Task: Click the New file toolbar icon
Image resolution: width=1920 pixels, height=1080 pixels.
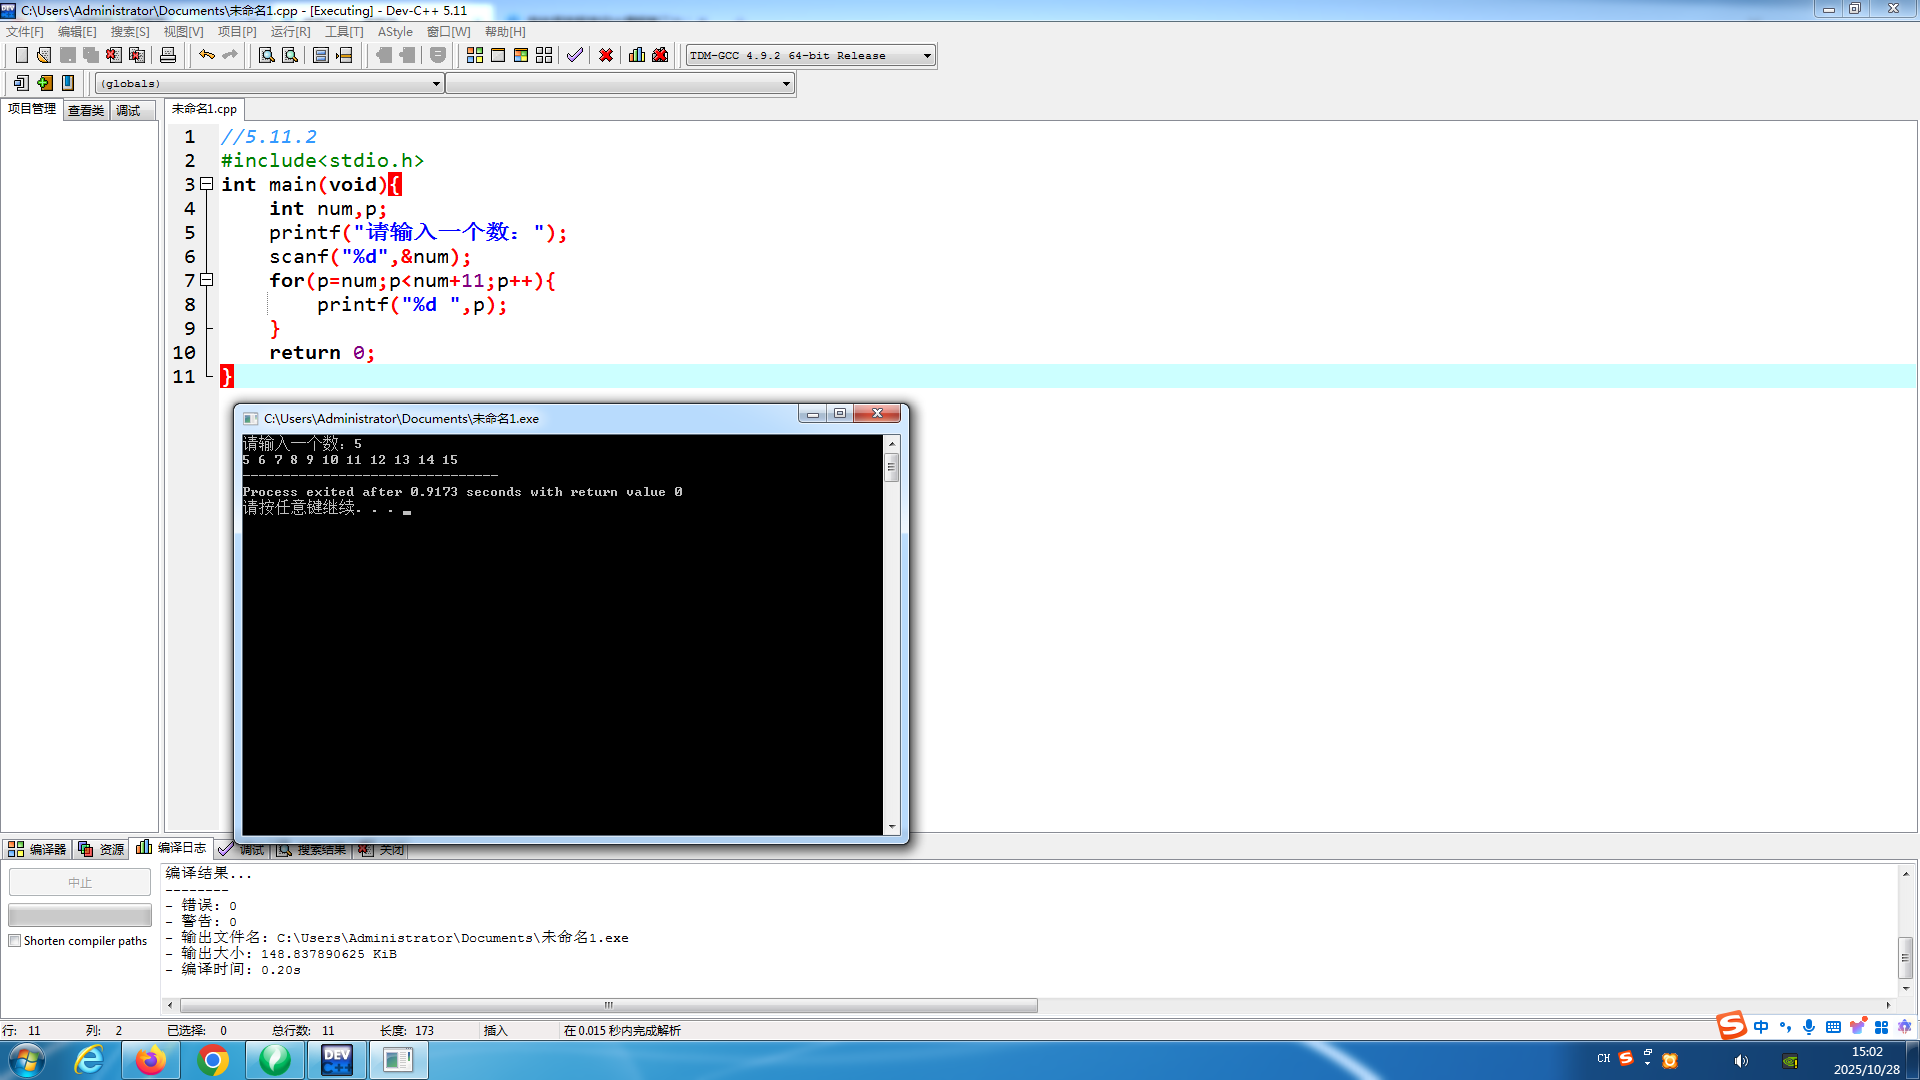Action: (x=21, y=55)
